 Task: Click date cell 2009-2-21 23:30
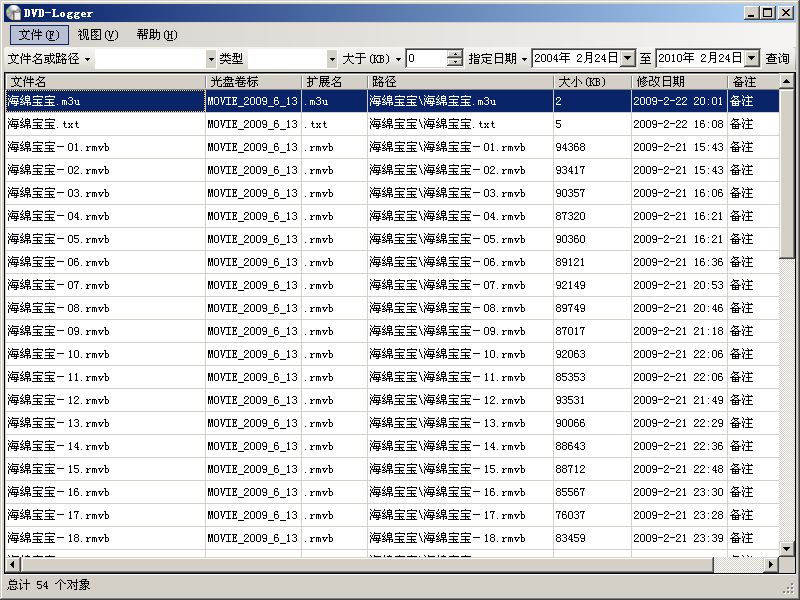tap(680, 492)
